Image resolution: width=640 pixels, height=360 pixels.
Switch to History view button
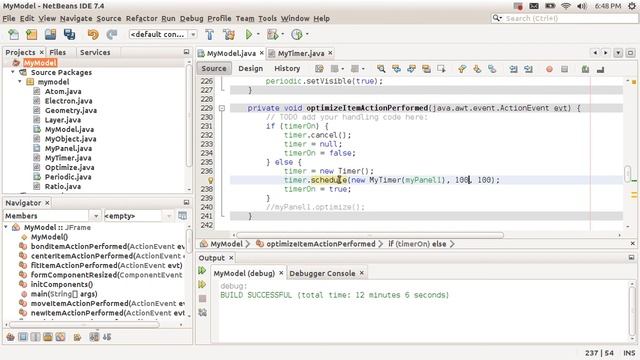(x=287, y=69)
